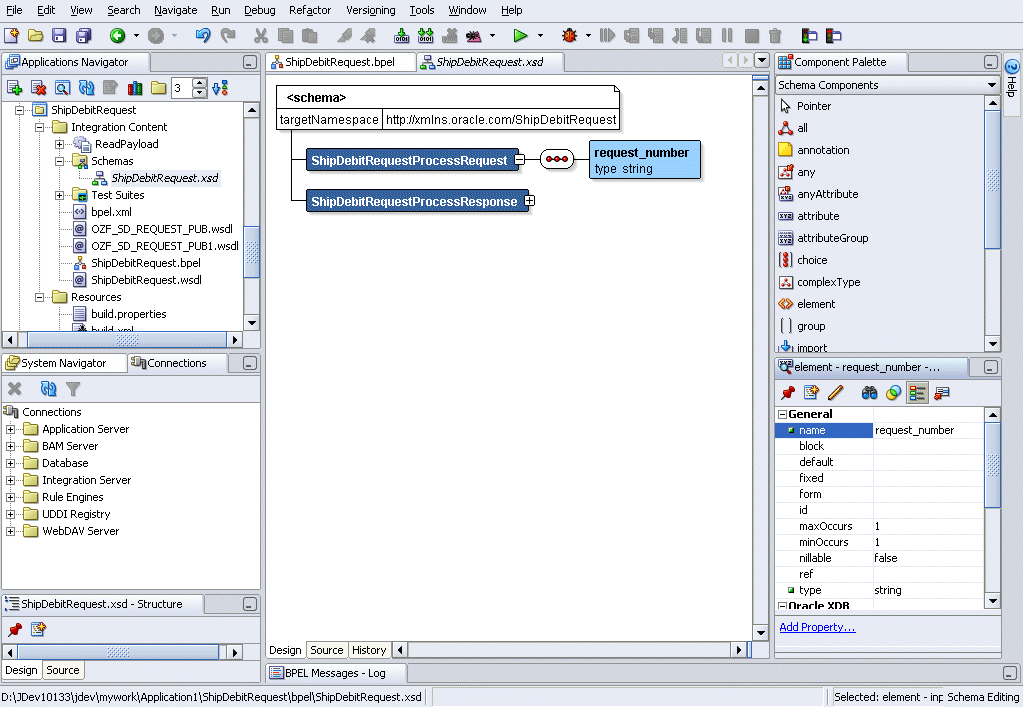Click the Add Property link
Screen dimensions: 1023x707
click(817, 627)
